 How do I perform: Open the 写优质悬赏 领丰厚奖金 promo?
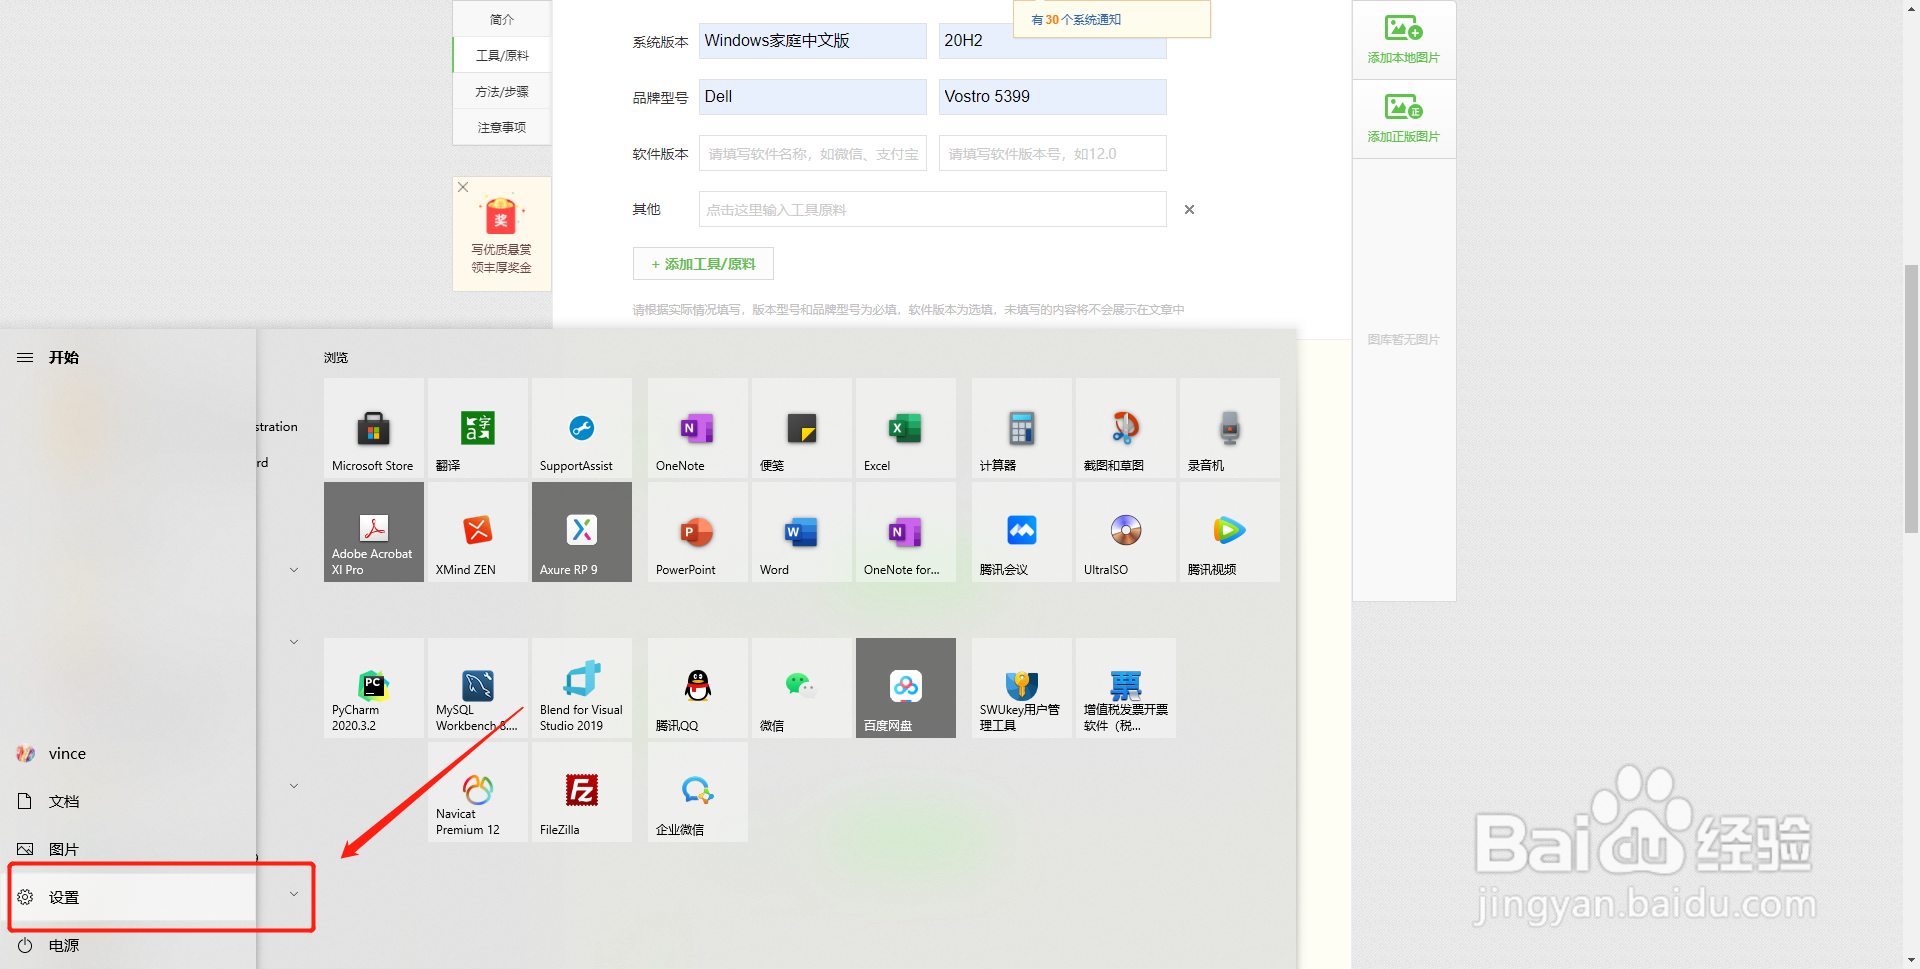click(x=502, y=235)
